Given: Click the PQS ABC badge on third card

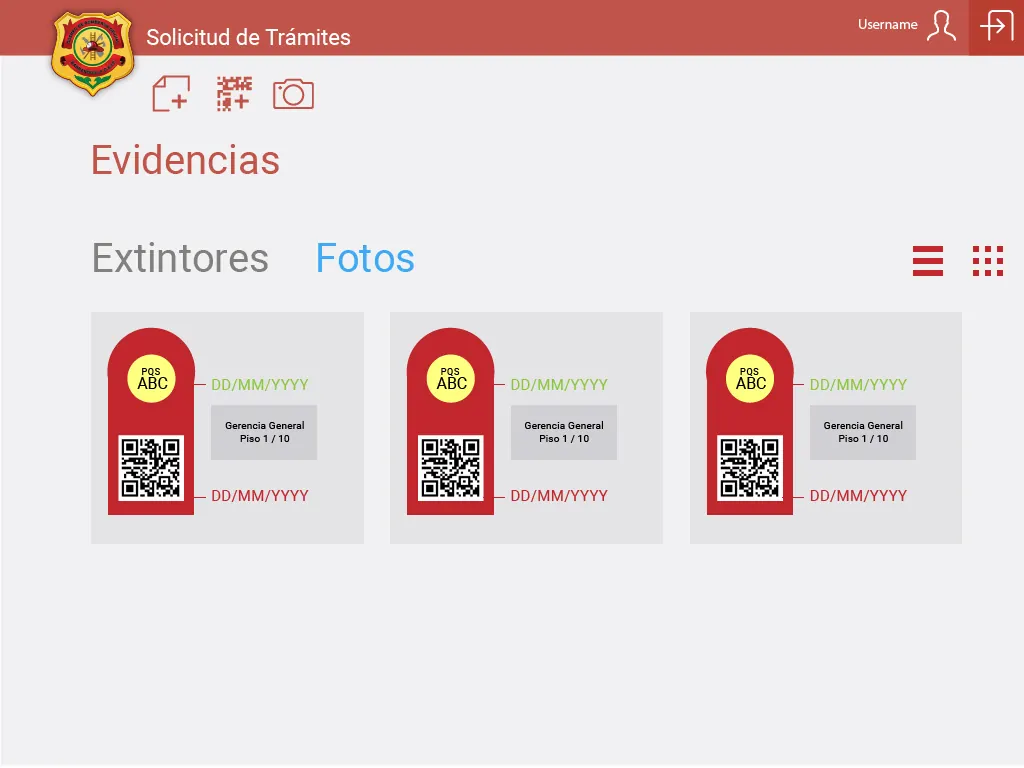Looking at the screenshot, I should 750,379.
